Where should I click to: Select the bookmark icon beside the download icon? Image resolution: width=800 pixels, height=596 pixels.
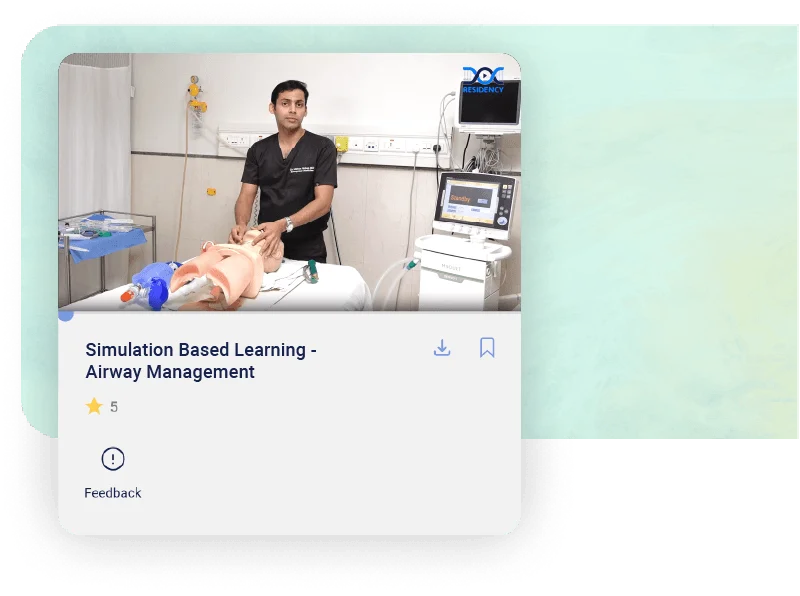coord(487,348)
